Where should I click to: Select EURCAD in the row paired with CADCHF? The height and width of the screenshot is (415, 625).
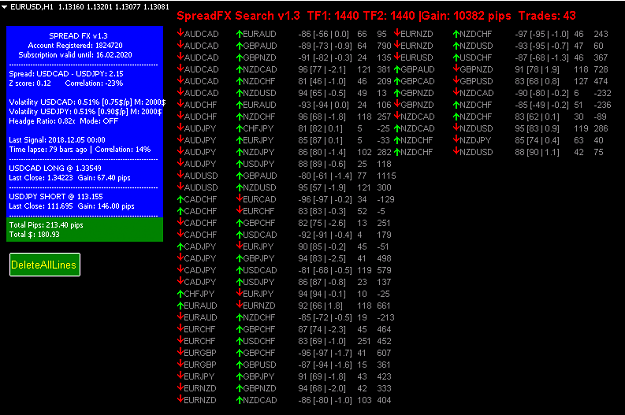point(259,199)
